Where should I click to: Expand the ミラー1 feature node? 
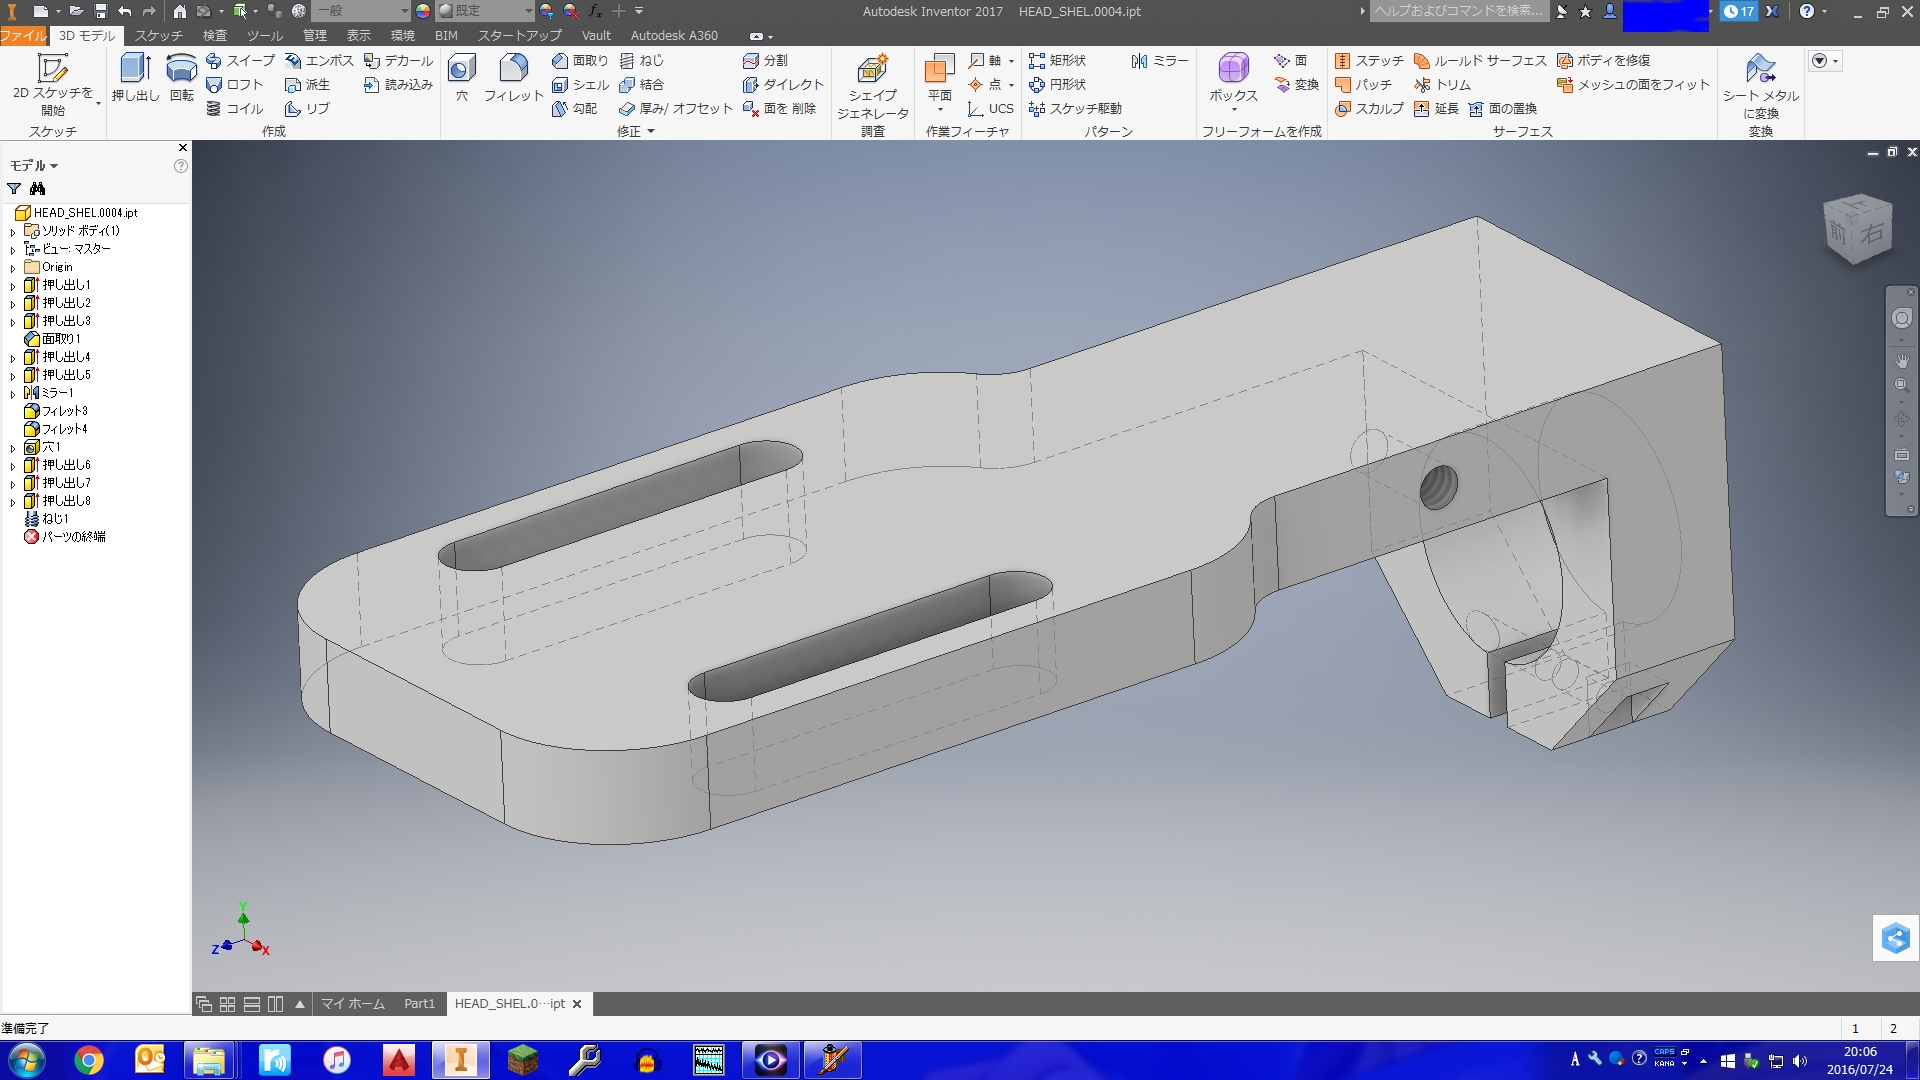pos(13,394)
